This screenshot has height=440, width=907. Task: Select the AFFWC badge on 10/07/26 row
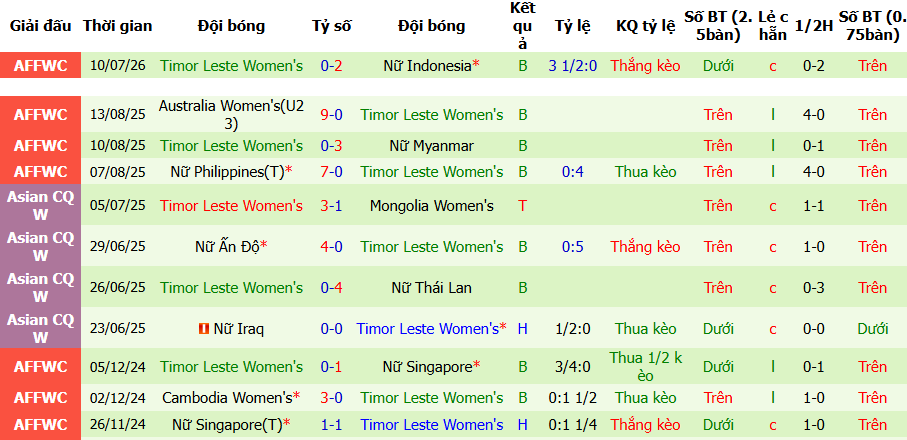40,65
